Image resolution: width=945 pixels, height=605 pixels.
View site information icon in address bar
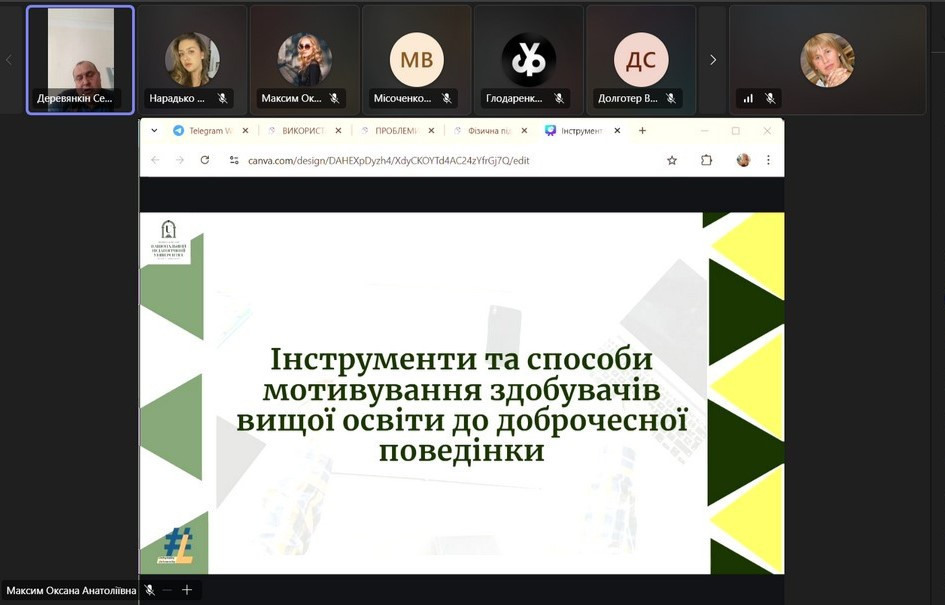[x=234, y=160]
